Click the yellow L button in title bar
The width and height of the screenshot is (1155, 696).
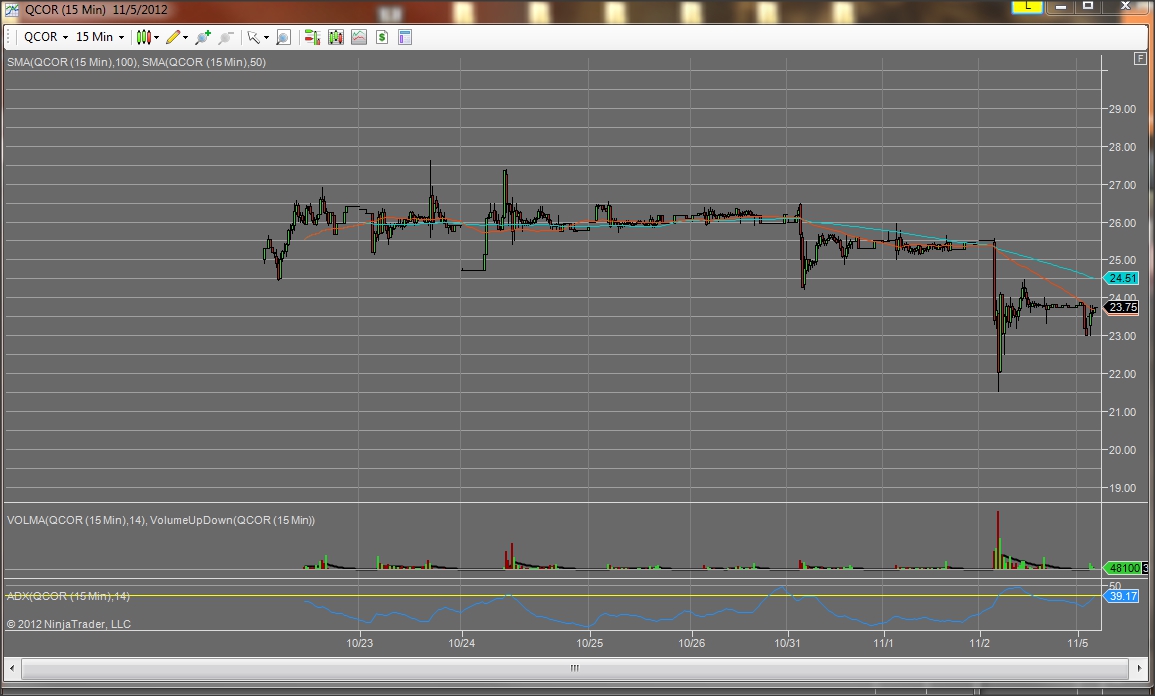(1026, 7)
